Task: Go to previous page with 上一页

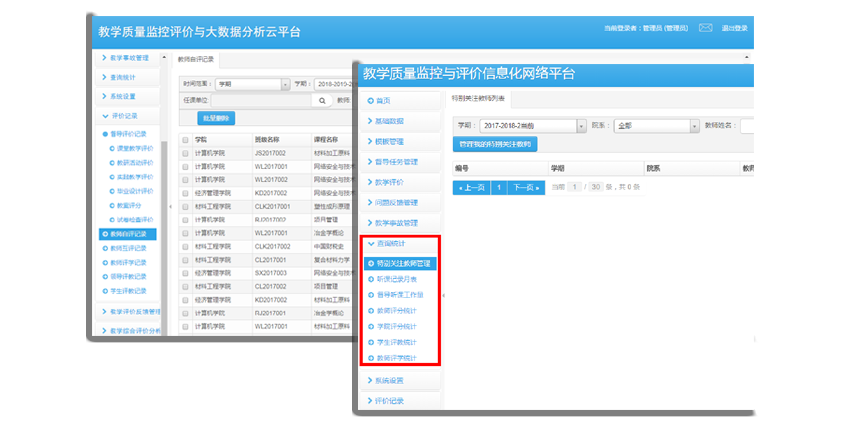Action: (472, 188)
